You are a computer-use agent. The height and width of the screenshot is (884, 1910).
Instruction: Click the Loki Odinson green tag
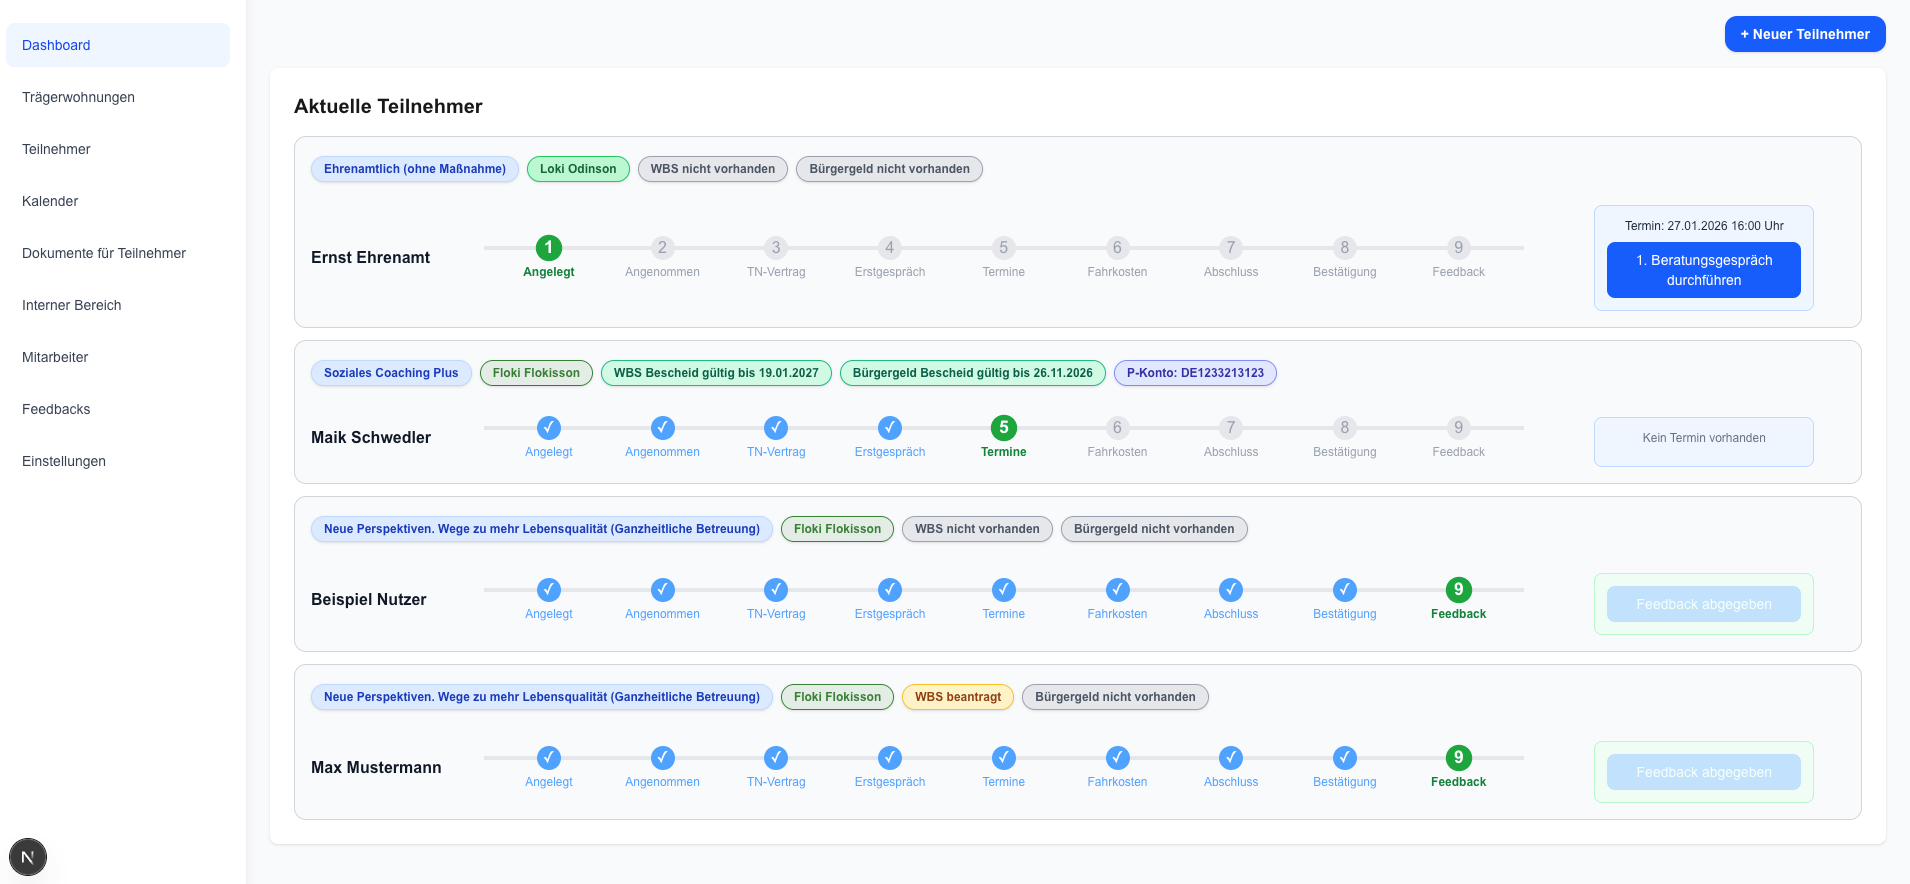coord(578,169)
